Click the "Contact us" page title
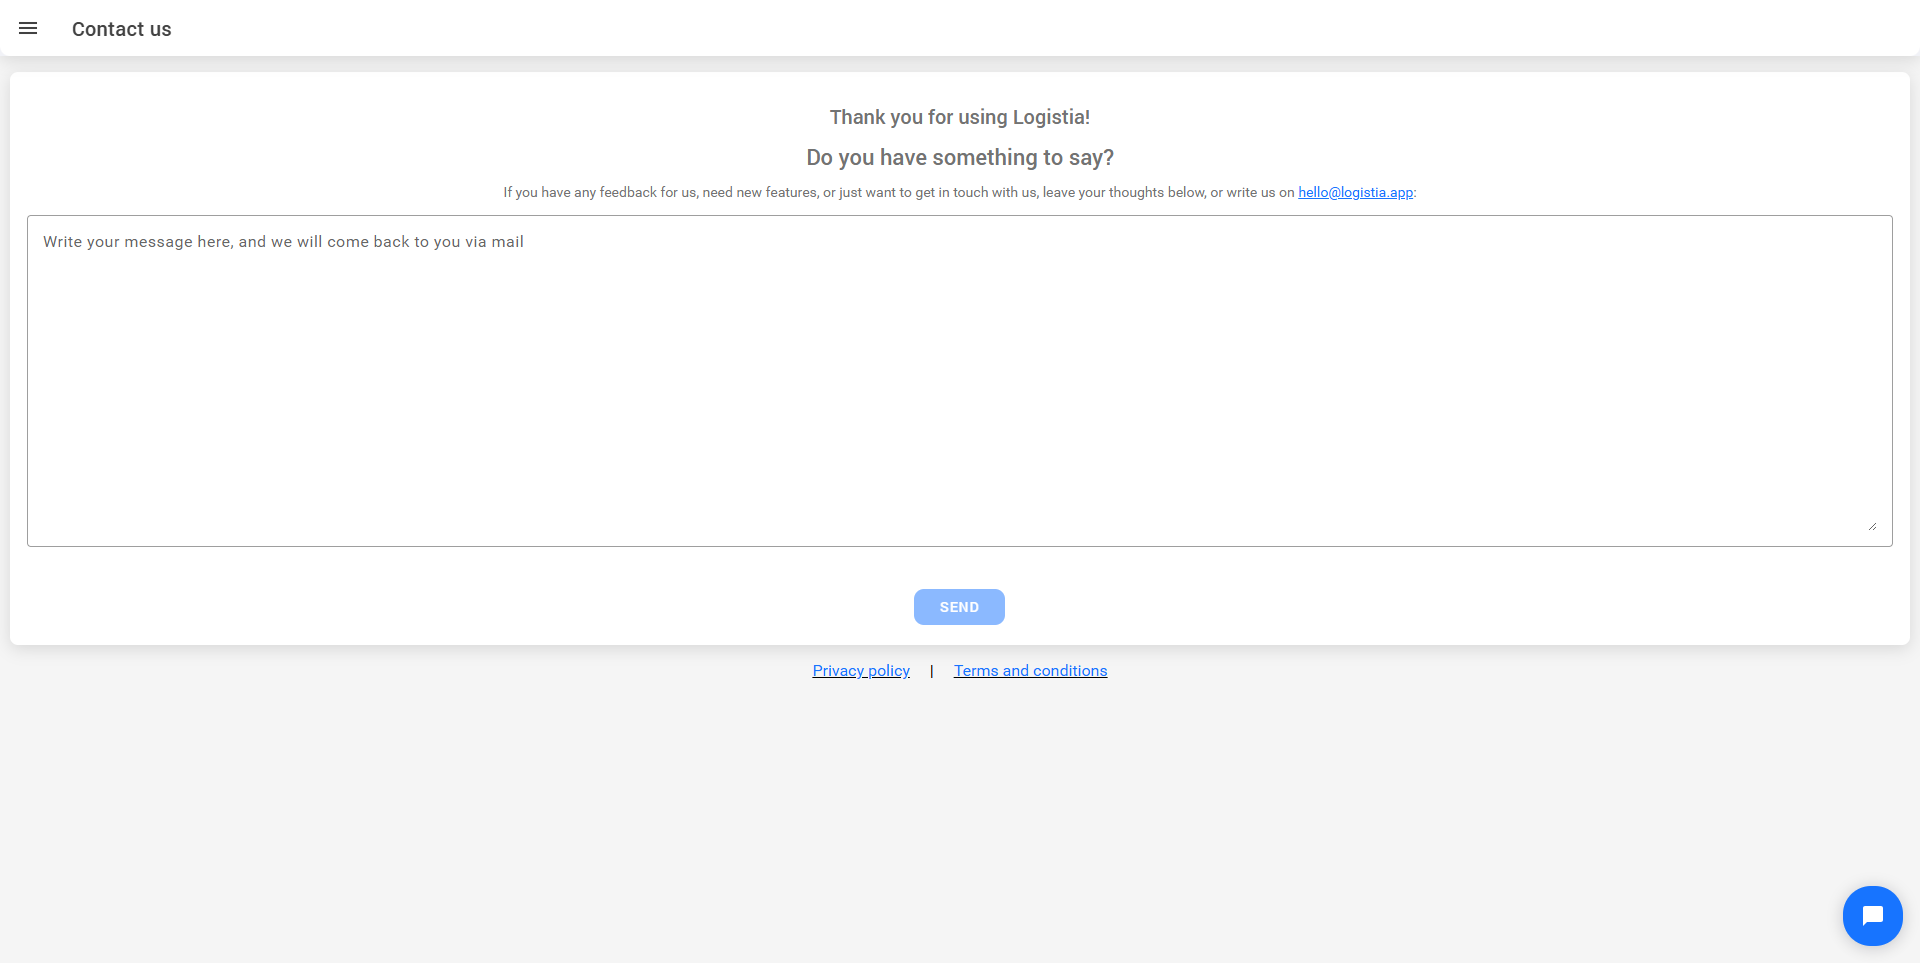The height and width of the screenshot is (963, 1920). pyautogui.click(x=121, y=29)
